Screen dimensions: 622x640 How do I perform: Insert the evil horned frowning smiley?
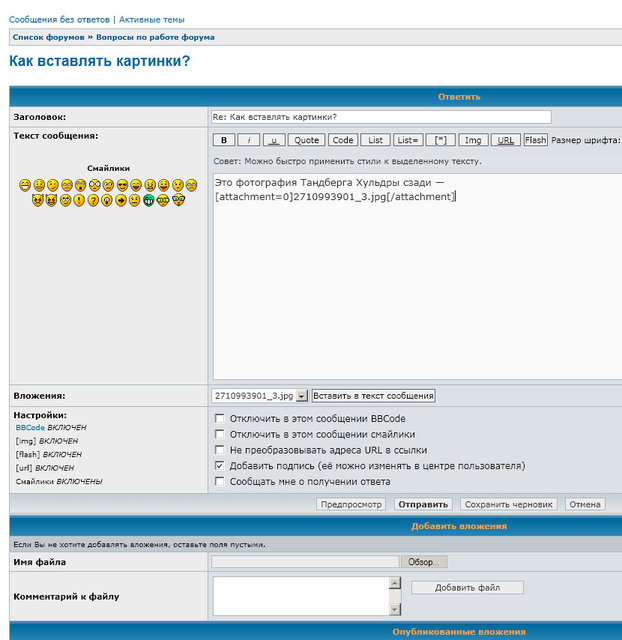pyautogui.click(x=38, y=200)
